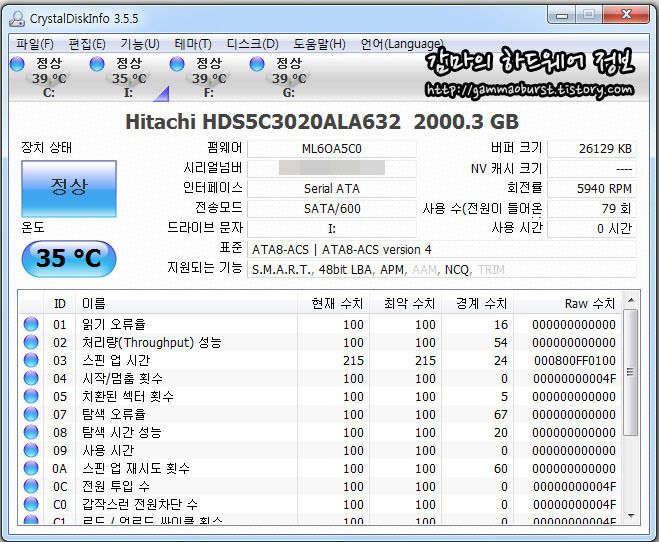The width and height of the screenshot is (659, 542).
Task: Click status orb for attribute 01 읽기 오류율
Action: (x=31, y=324)
